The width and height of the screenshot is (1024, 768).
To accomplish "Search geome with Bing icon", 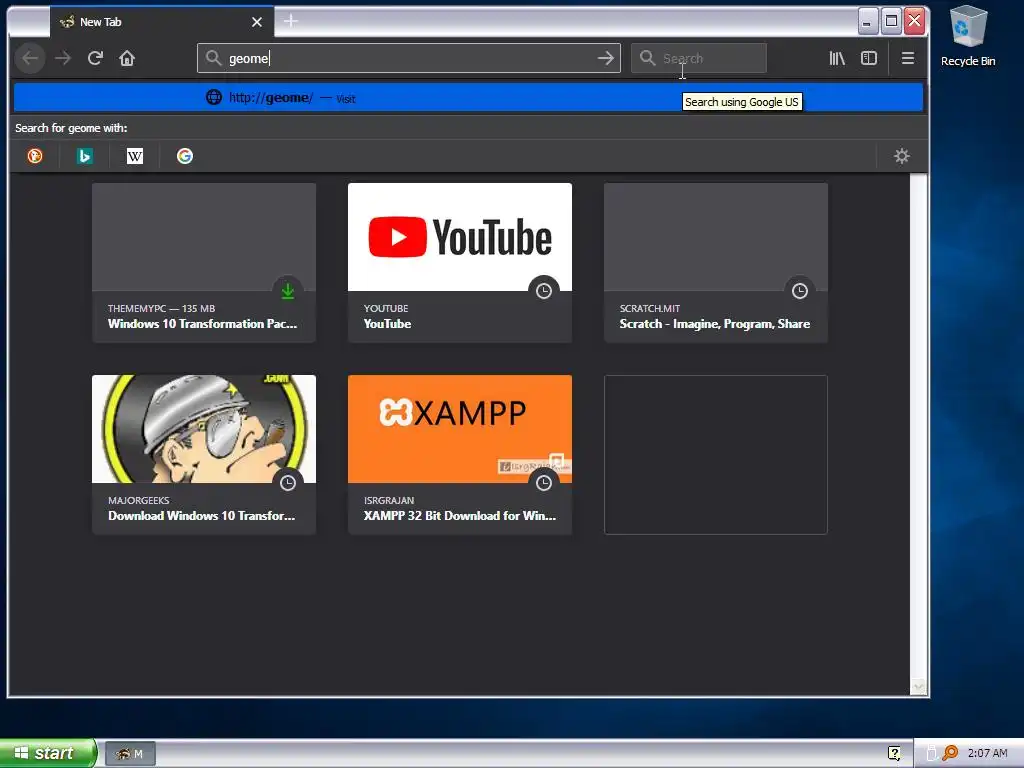I will coord(84,156).
